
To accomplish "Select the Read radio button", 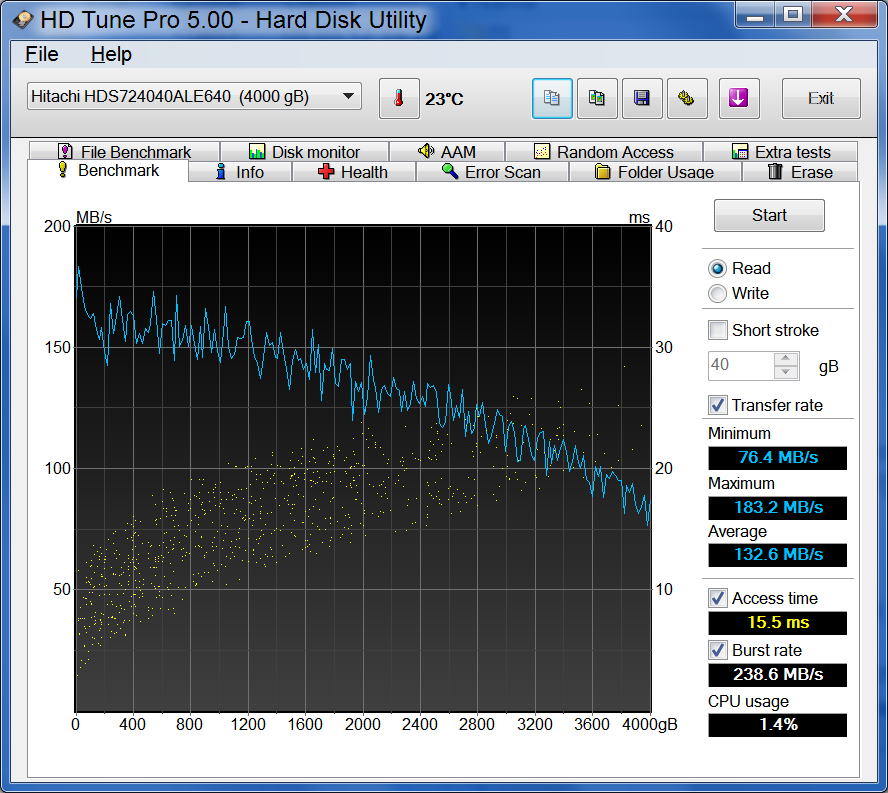I will 717,268.
